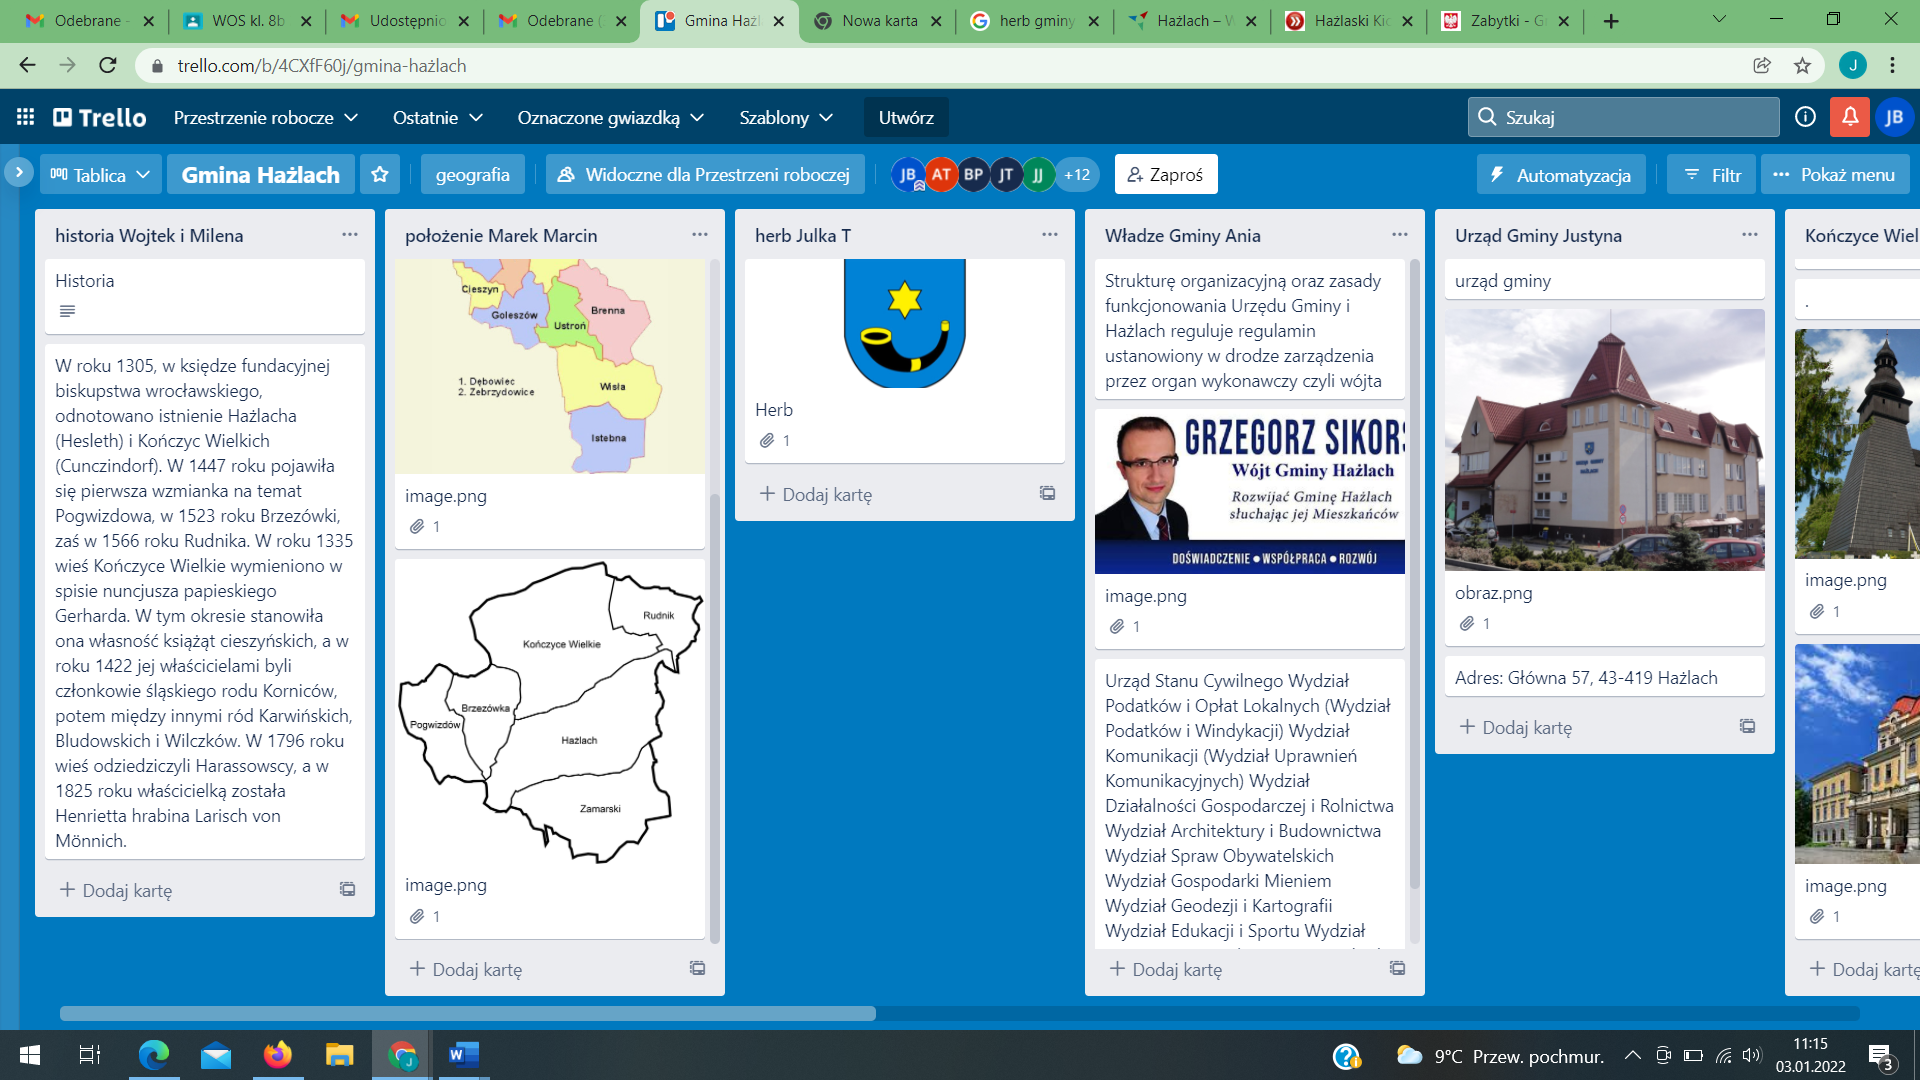
Task: Open Firefox from the taskbar
Action: tap(277, 1055)
